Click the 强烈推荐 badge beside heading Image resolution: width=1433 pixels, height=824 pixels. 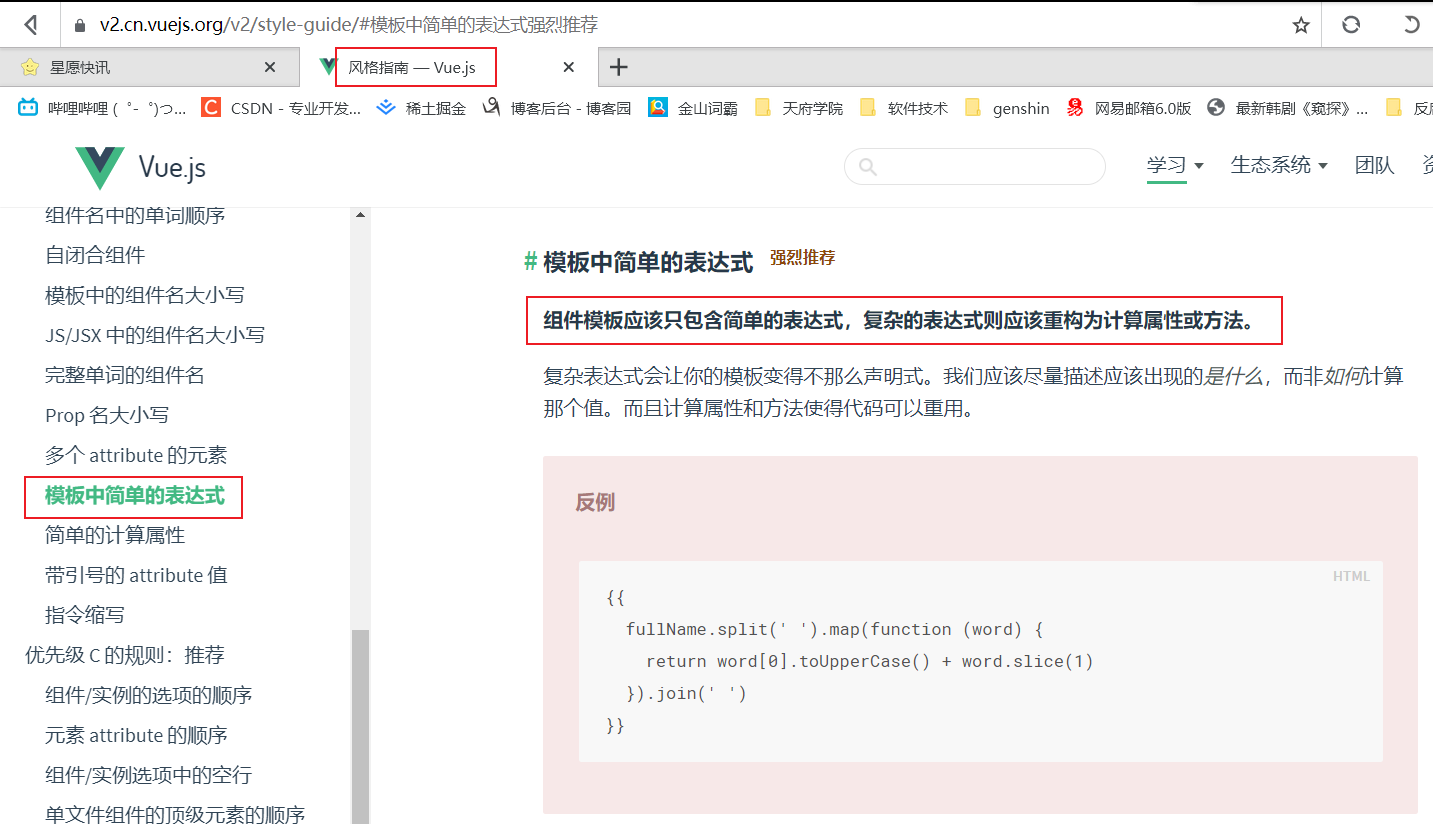click(x=802, y=257)
